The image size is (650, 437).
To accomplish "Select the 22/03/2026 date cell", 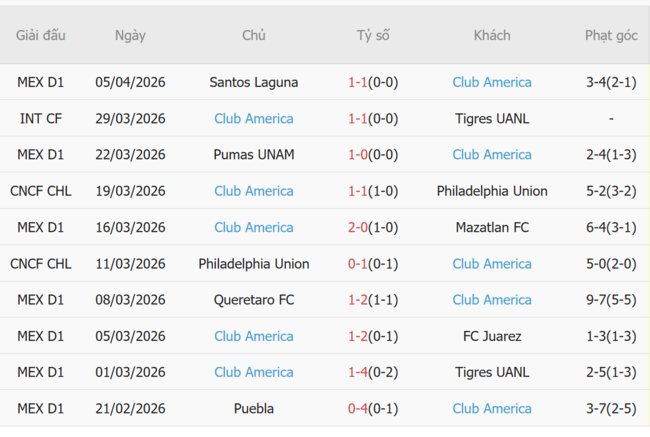I will coord(130,154).
